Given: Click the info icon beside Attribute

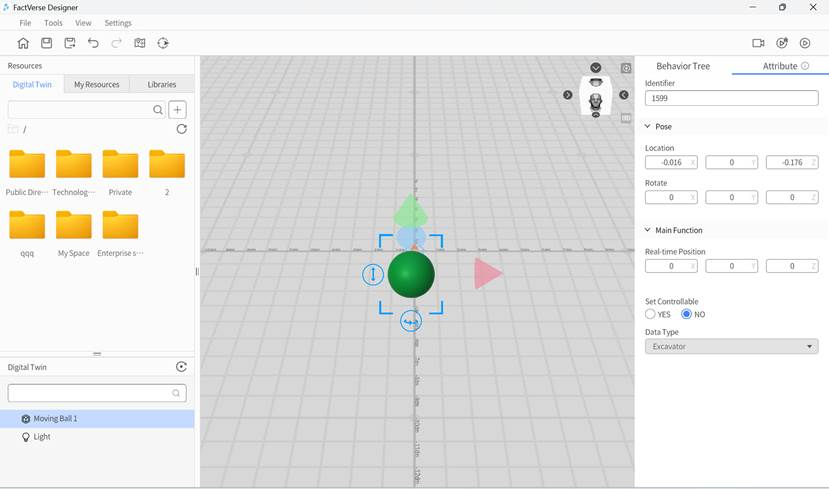Looking at the screenshot, I should (805, 66).
